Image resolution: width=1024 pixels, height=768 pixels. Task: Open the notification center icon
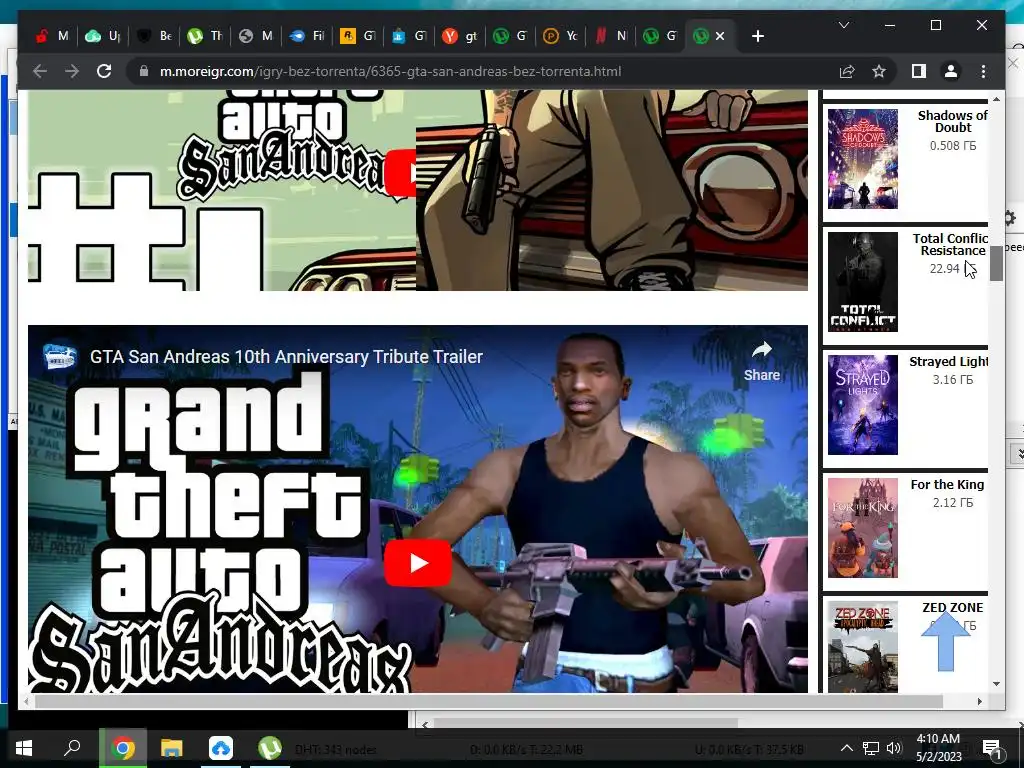(992, 748)
